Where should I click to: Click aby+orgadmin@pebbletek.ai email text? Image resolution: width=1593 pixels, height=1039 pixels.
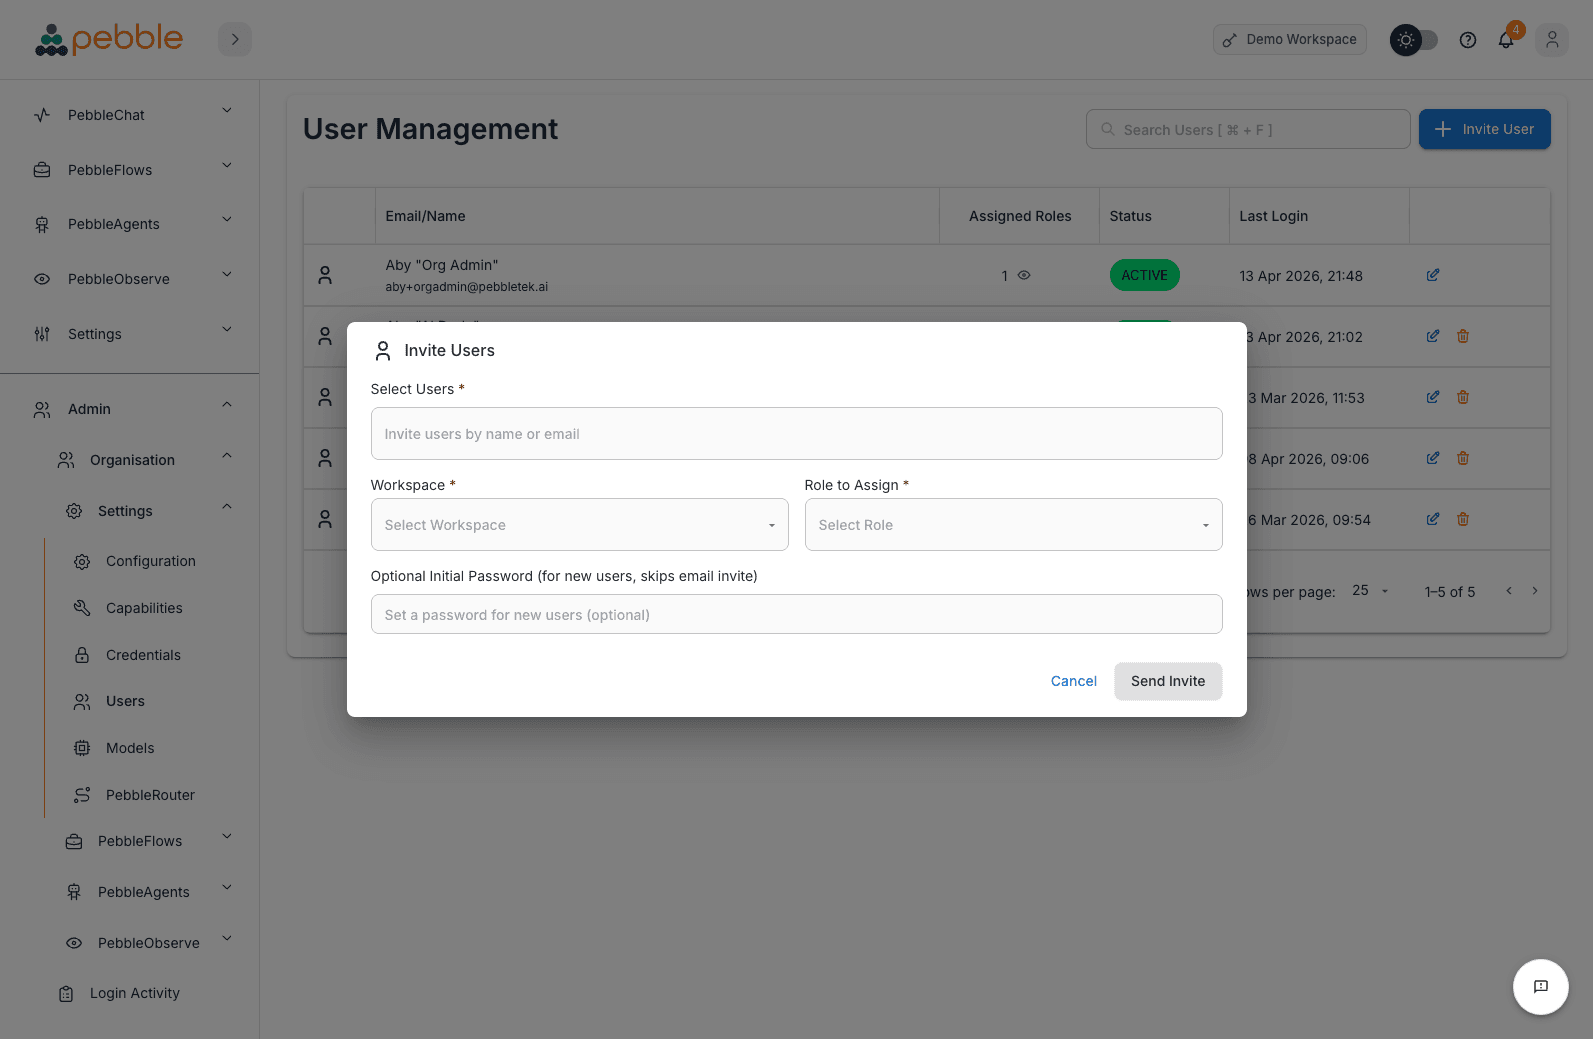click(x=466, y=287)
